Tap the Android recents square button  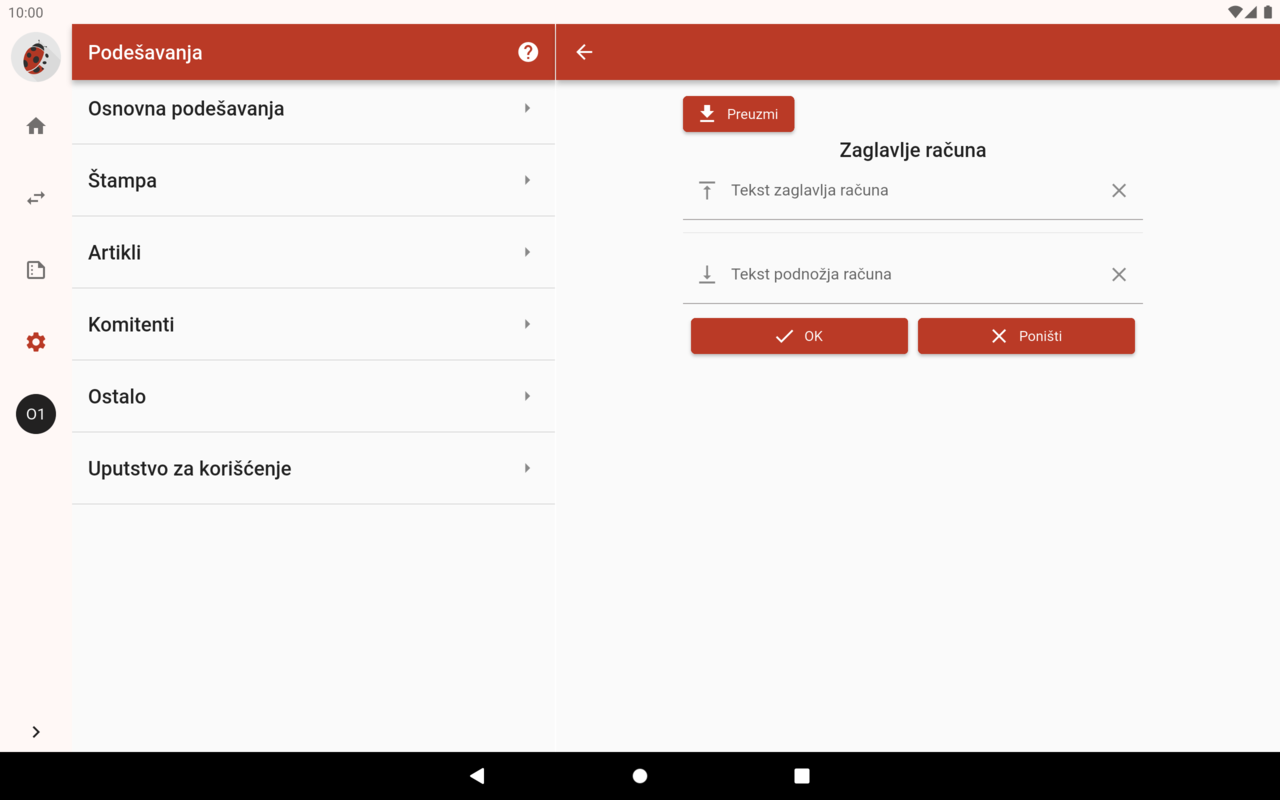802,776
